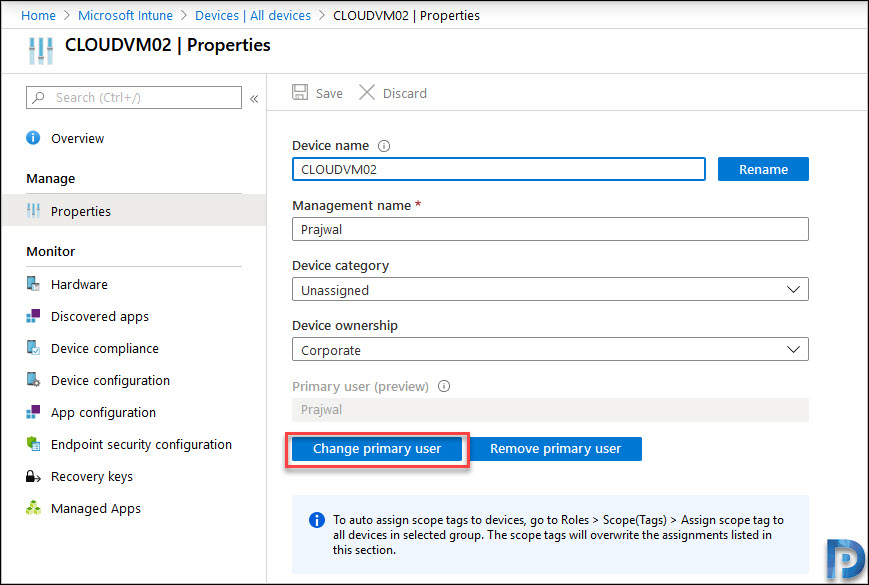Expand the Device category dropdown

(x=550, y=289)
